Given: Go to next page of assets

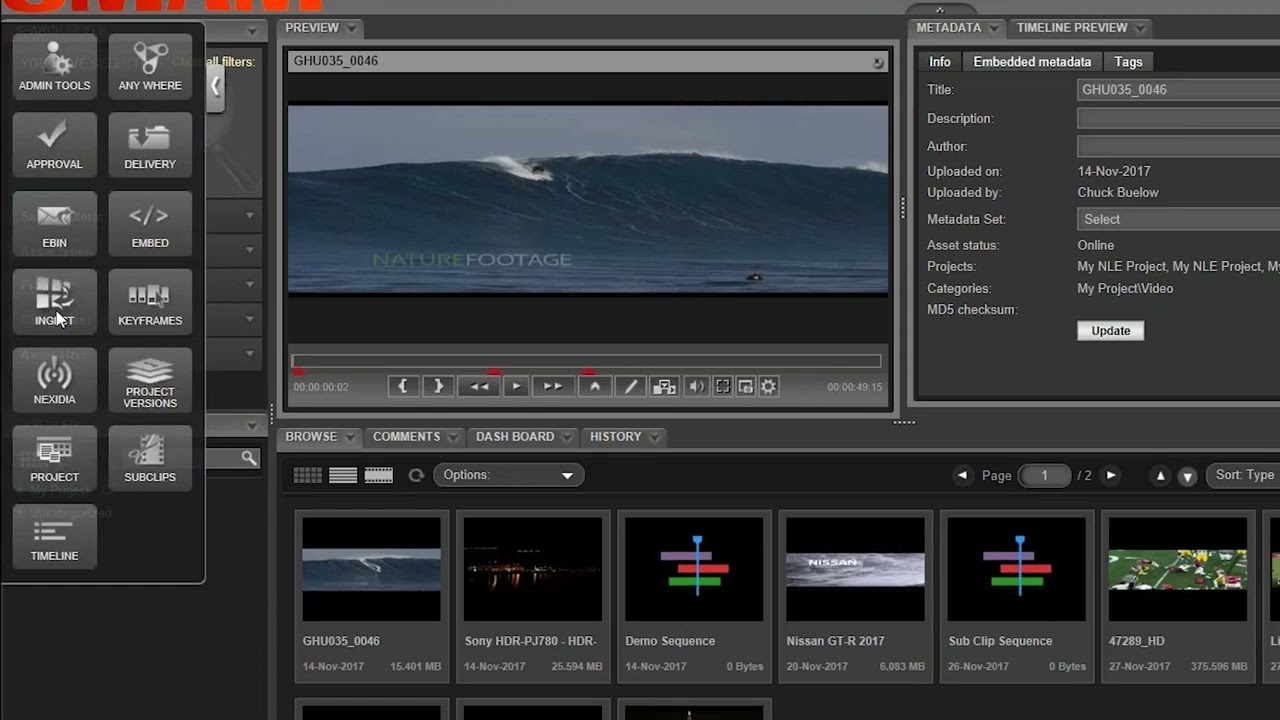Looking at the screenshot, I should point(1110,475).
